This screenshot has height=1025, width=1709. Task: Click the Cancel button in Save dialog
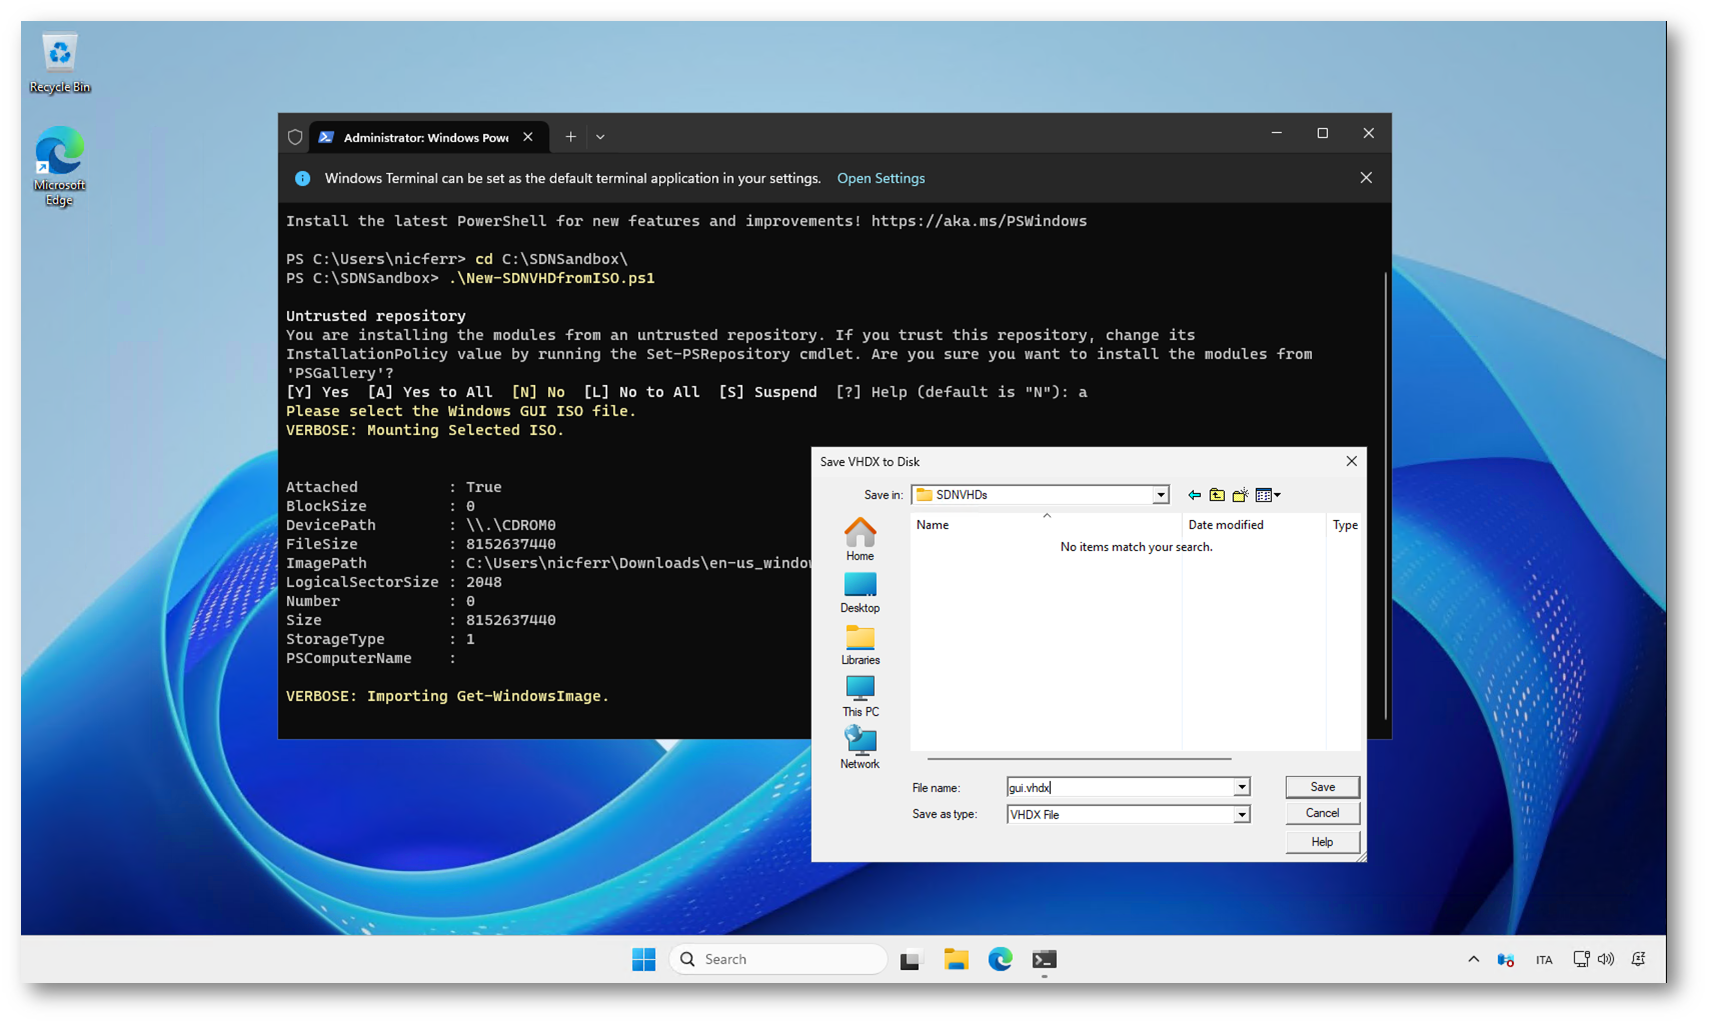tap(1322, 813)
